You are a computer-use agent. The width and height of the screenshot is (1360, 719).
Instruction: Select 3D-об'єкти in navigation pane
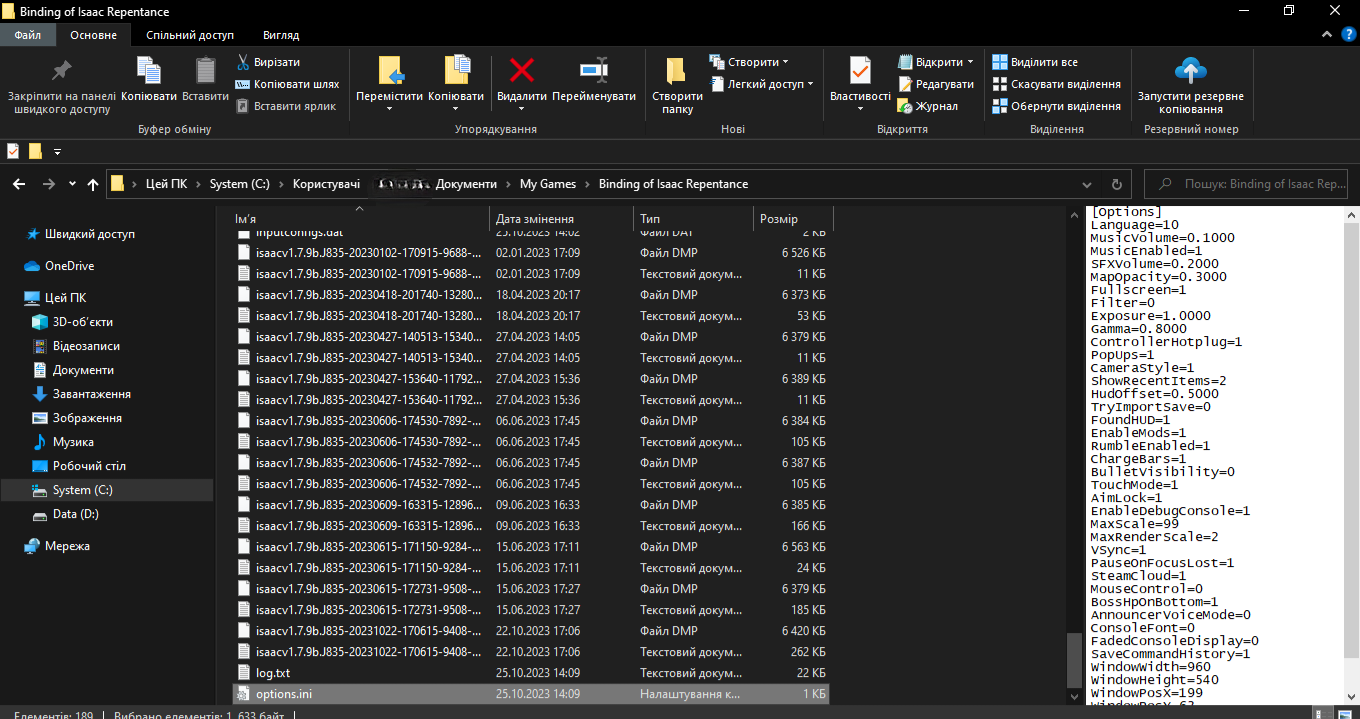point(83,322)
